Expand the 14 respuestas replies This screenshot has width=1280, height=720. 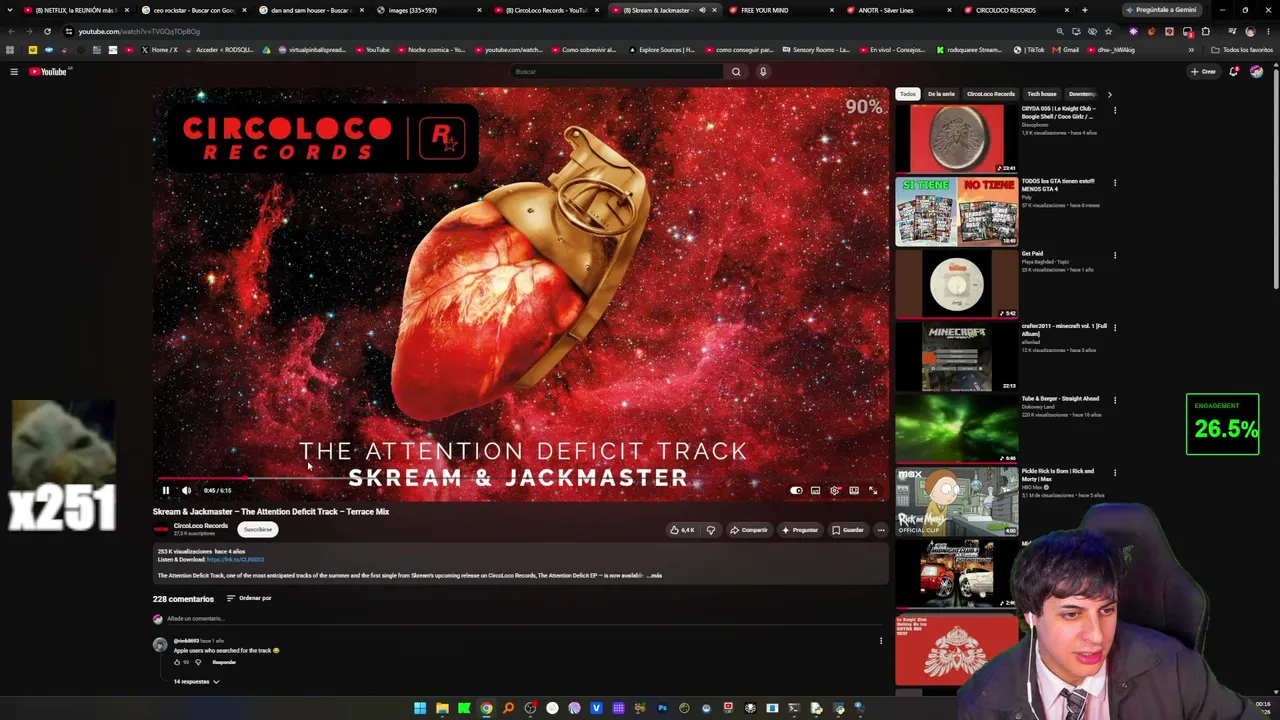point(196,682)
